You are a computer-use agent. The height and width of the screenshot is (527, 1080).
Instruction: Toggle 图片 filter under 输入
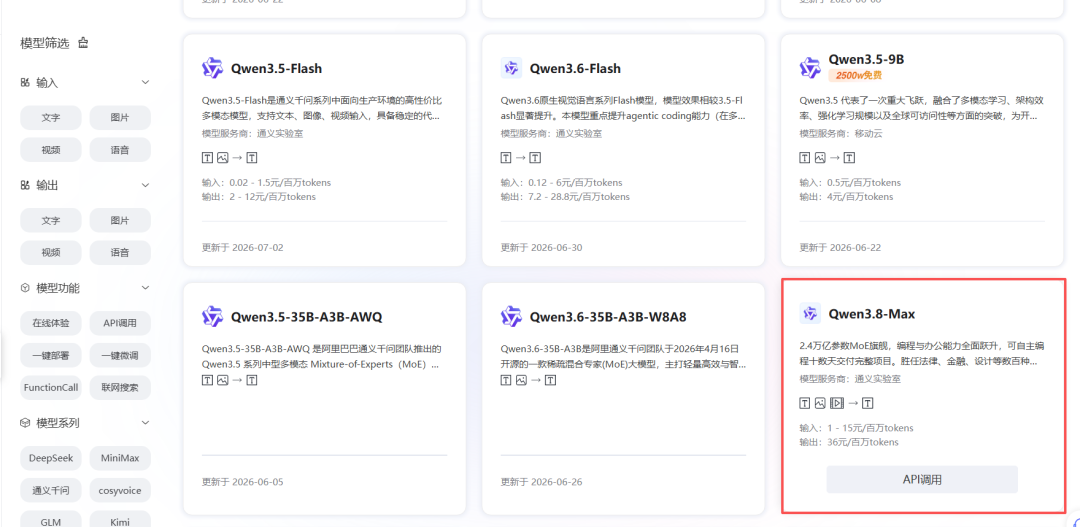tap(120, 118)
